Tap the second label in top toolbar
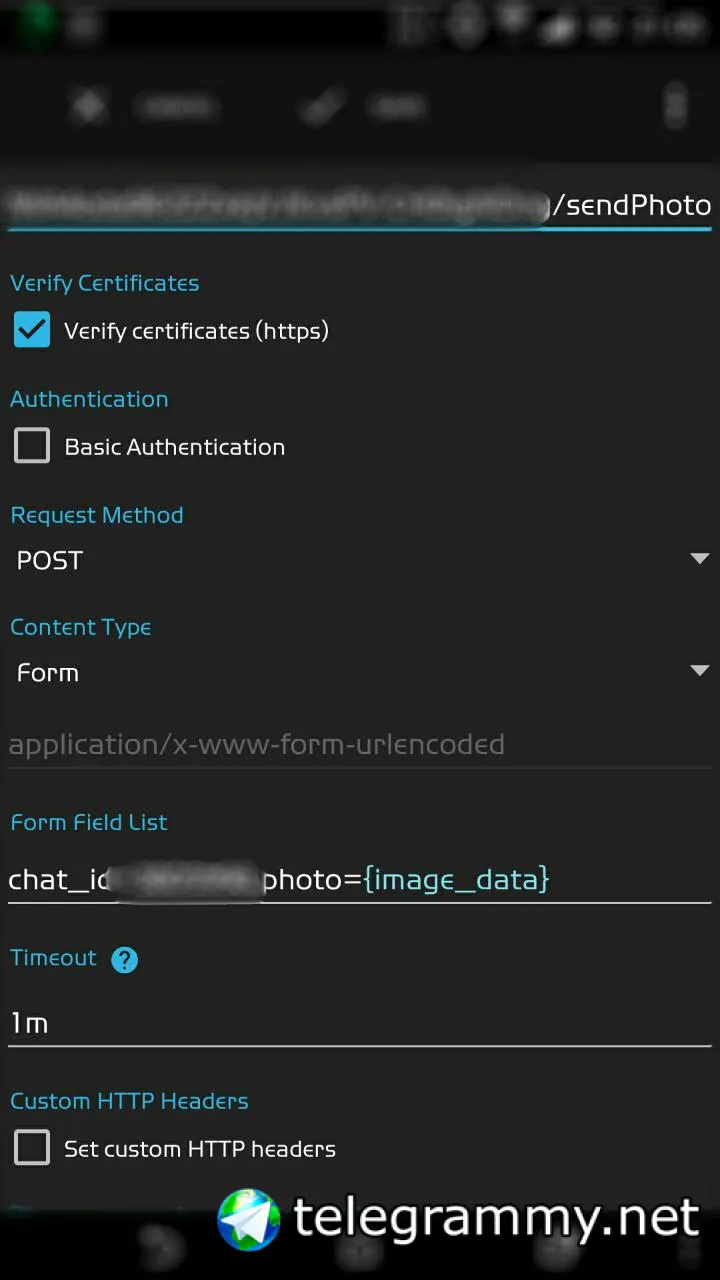This screenshot has width=720, height=1280. pos(397,106)
